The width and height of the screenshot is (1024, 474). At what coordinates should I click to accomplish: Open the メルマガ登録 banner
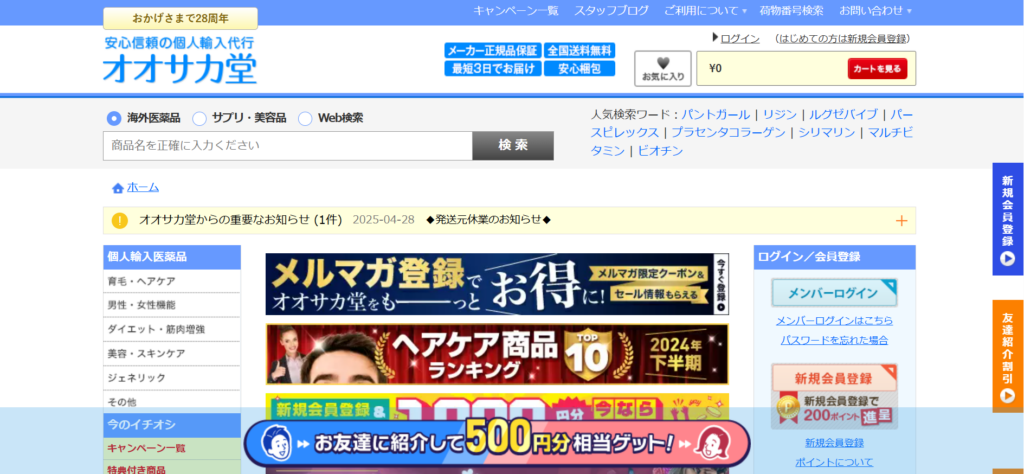pyautogui.click(x=497, y=284)
